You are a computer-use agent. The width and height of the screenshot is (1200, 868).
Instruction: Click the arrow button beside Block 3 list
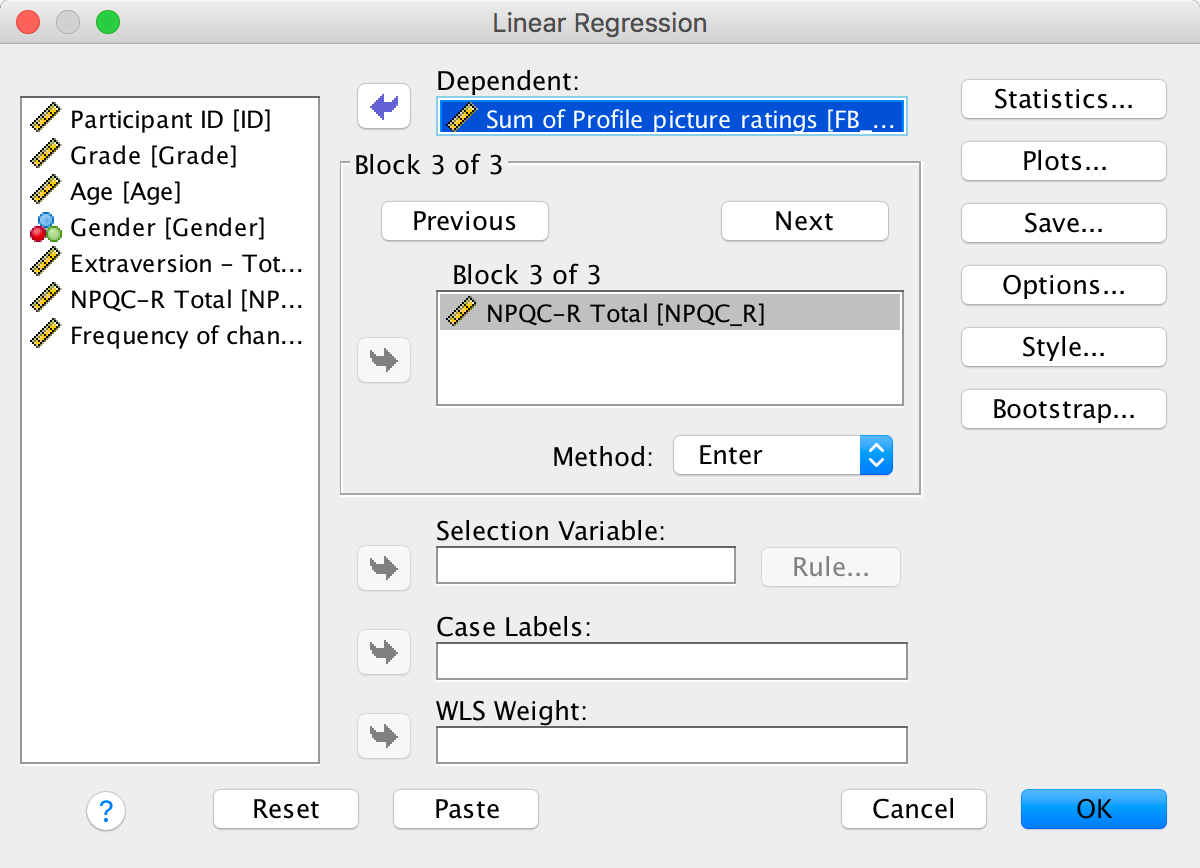(384, 360)
